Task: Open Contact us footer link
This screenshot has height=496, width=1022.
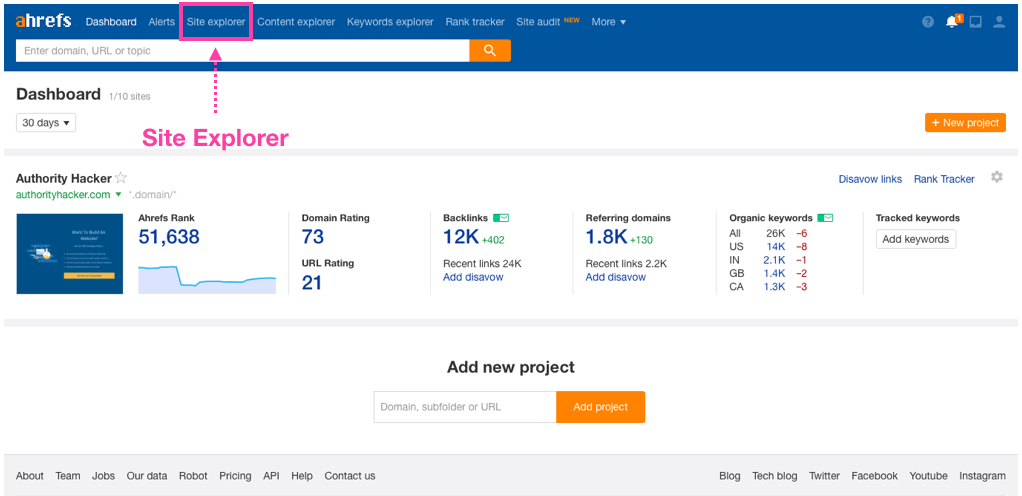Action: (350, 476)
